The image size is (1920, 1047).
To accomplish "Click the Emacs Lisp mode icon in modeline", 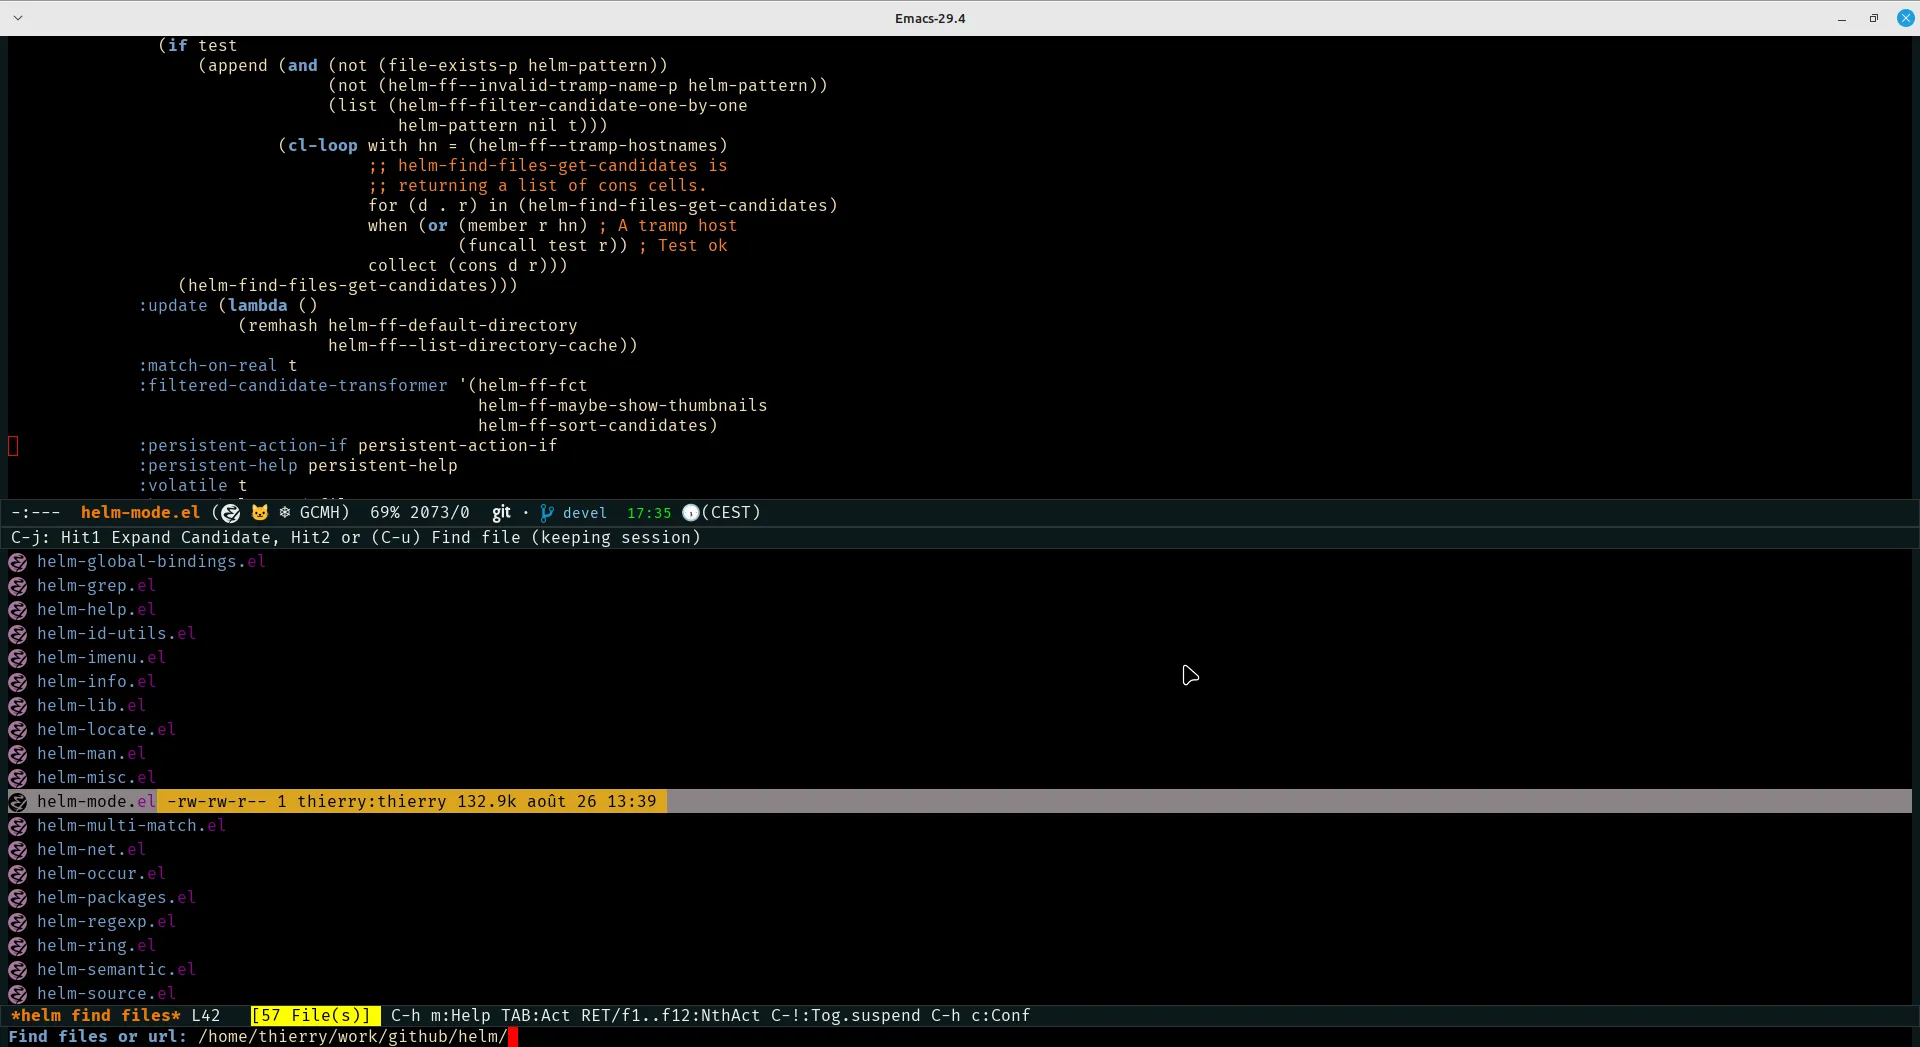I will [x=231, y=513].
